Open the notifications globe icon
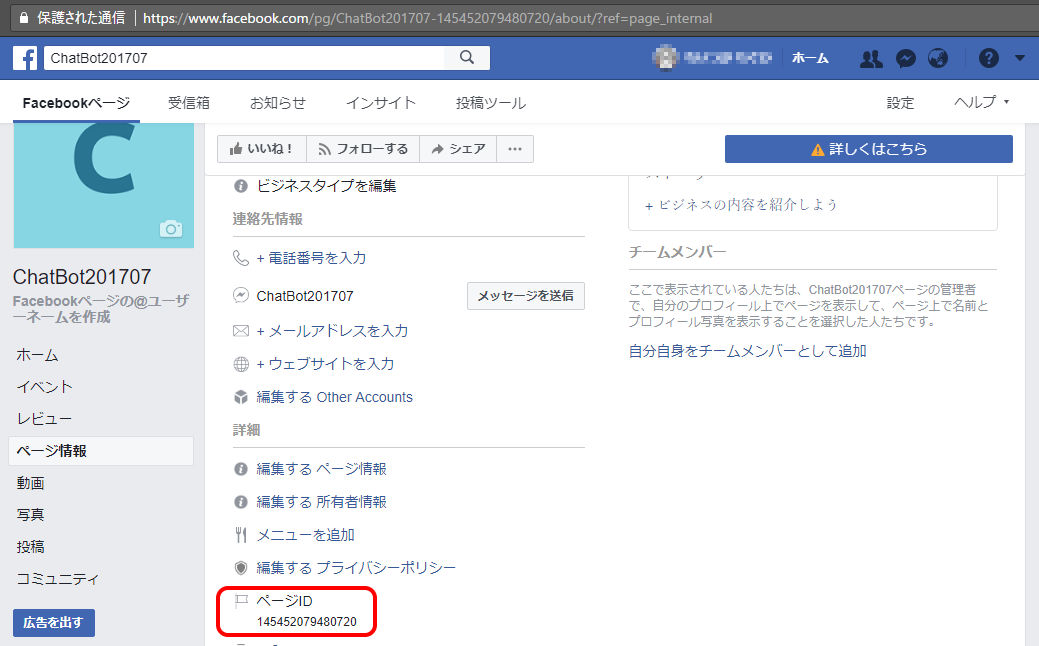 click(938, 59)
